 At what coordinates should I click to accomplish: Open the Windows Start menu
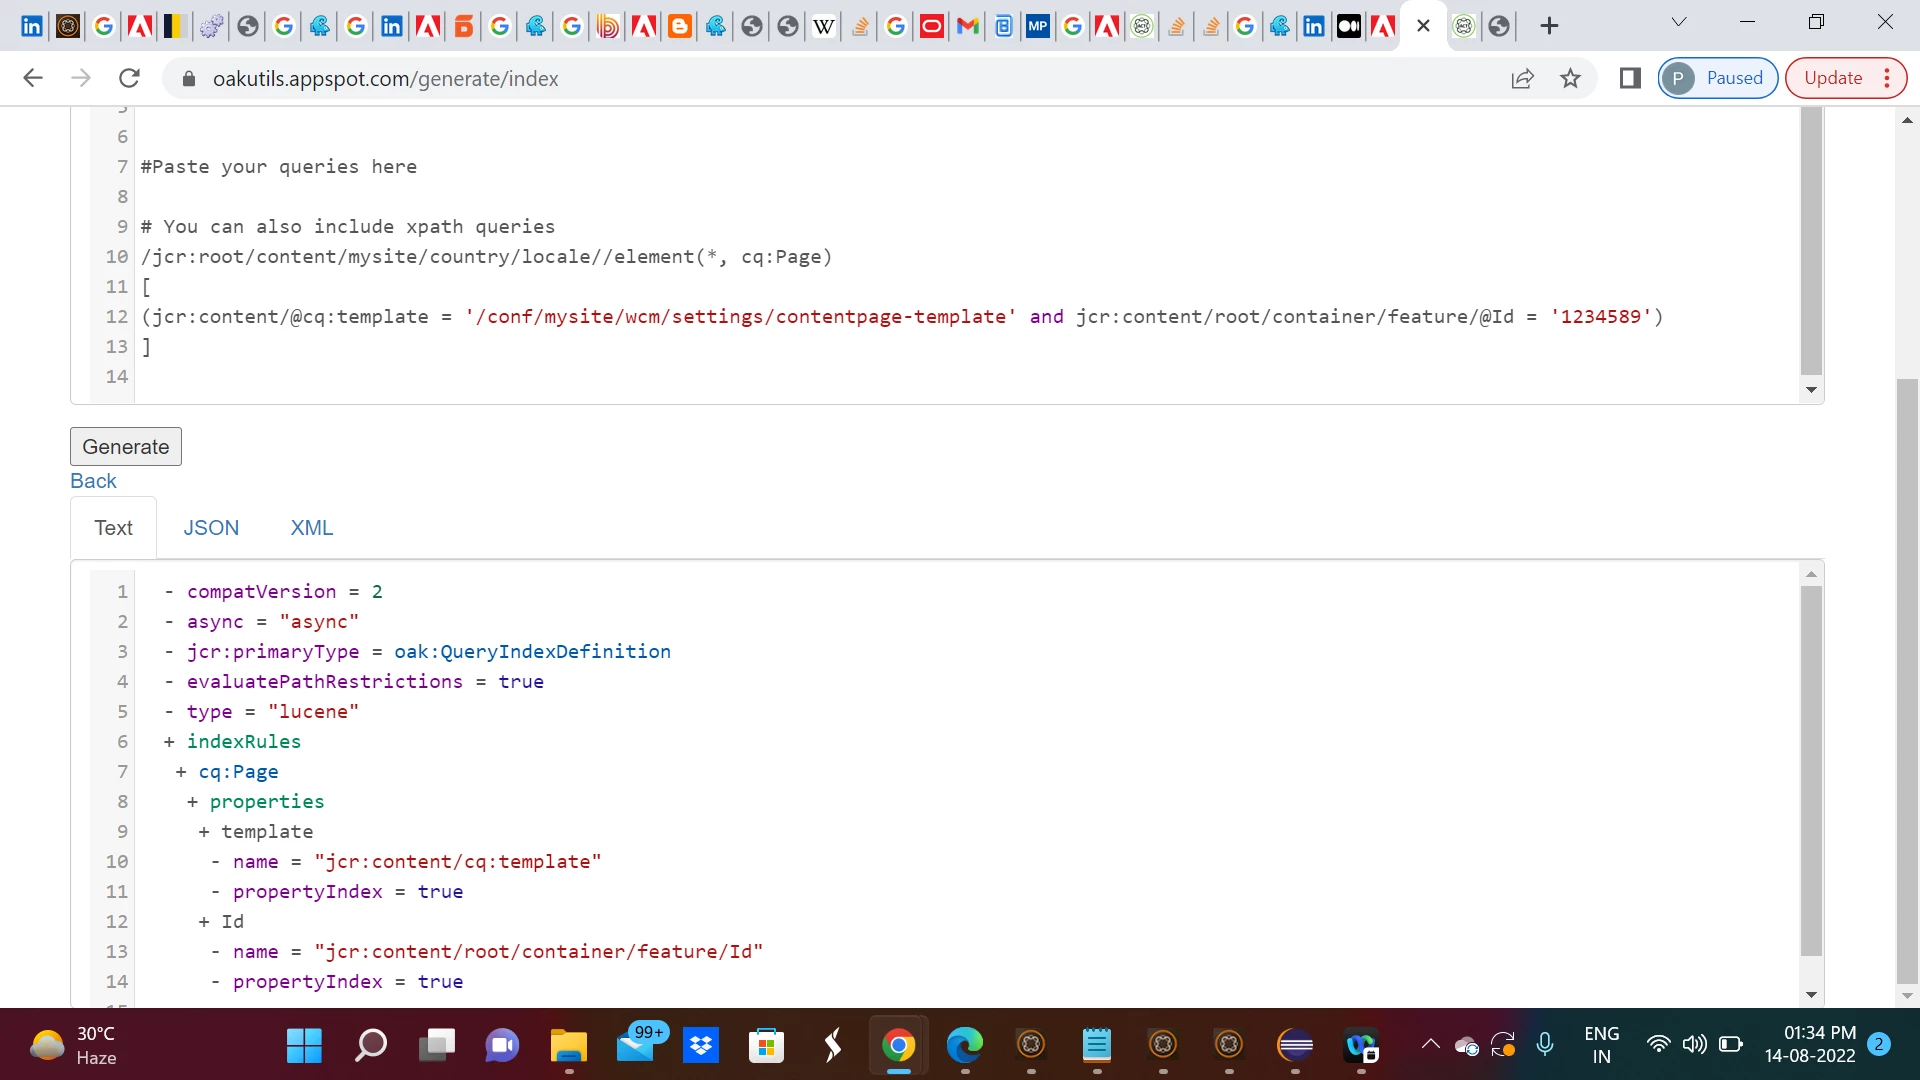coord(304,1046)
